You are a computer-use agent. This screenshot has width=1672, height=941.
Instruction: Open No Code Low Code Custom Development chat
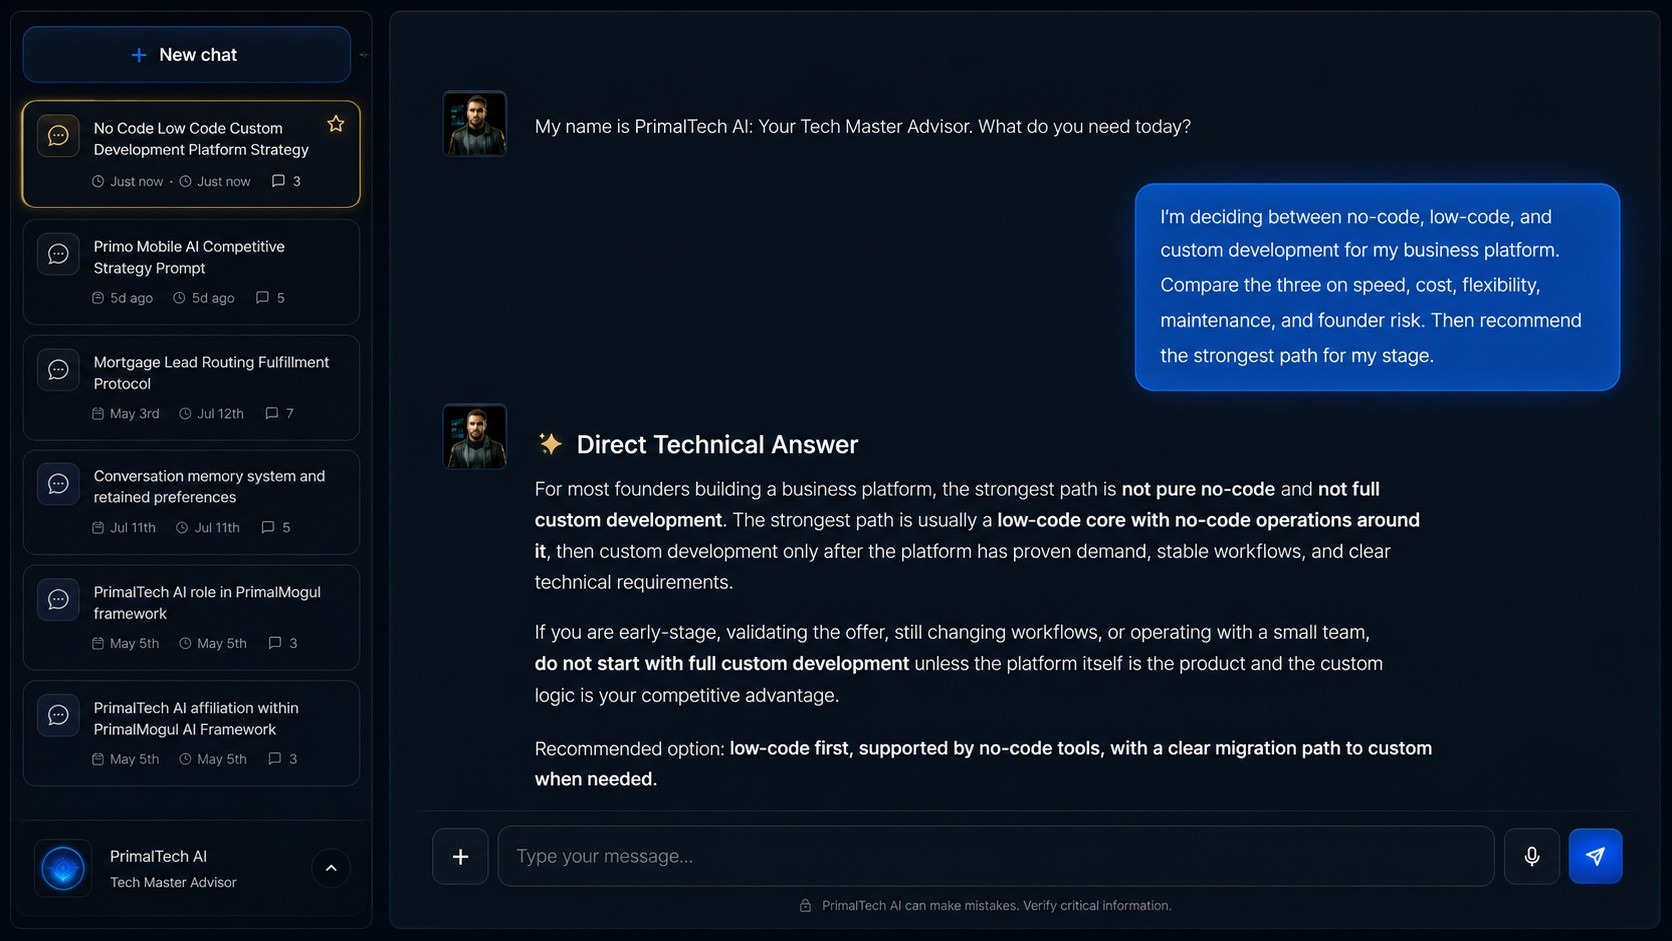pyautogui.click(x=191, y=154)
